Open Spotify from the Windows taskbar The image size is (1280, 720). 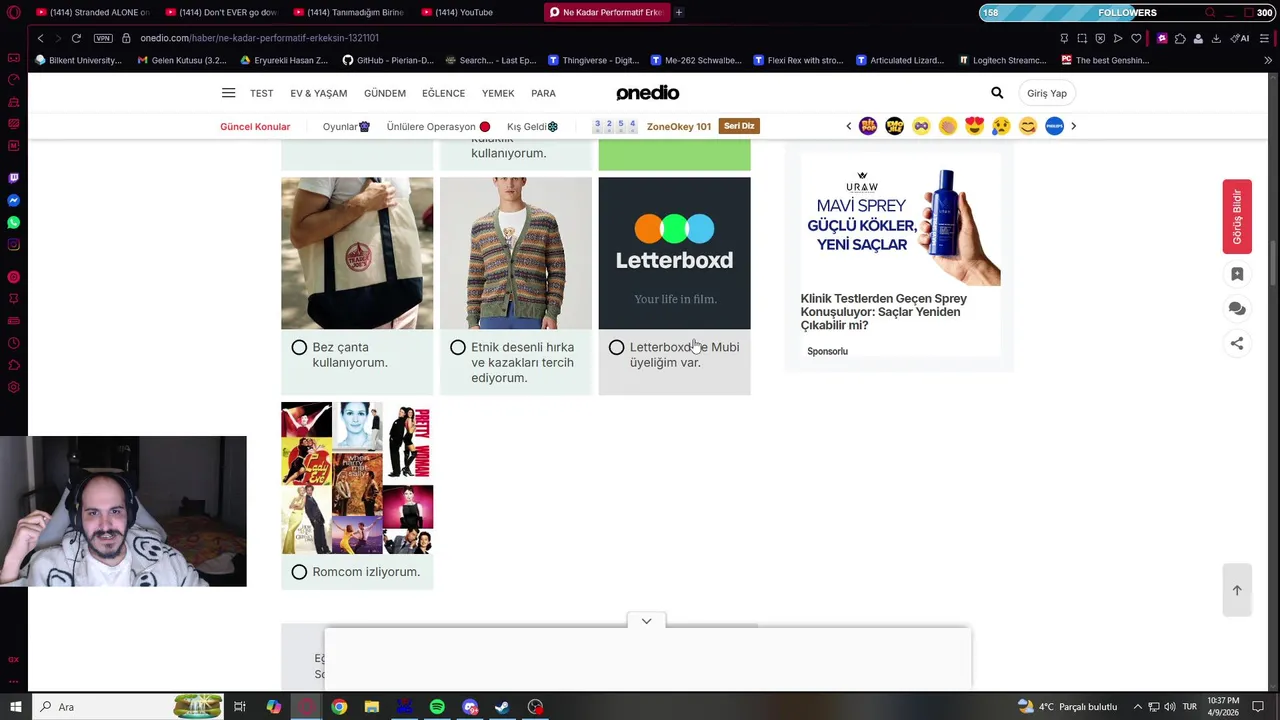pyautogui.click(x=437, y=707)
